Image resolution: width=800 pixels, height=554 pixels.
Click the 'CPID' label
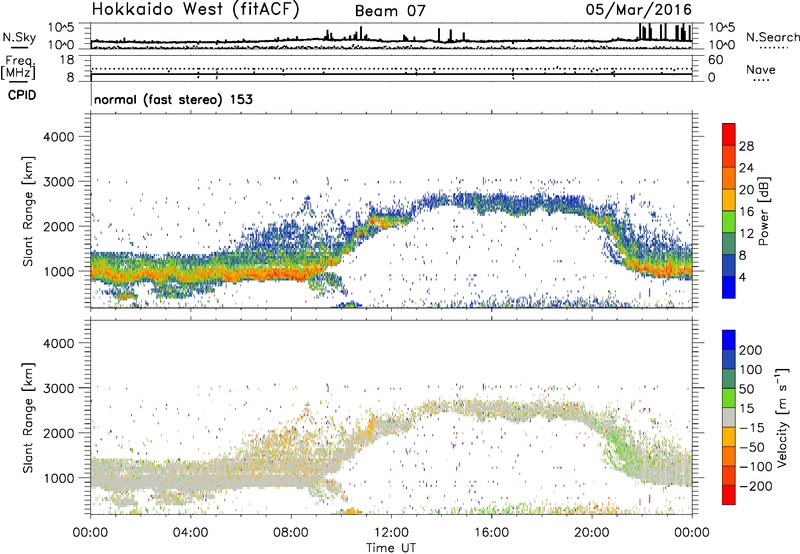point(22,95)
